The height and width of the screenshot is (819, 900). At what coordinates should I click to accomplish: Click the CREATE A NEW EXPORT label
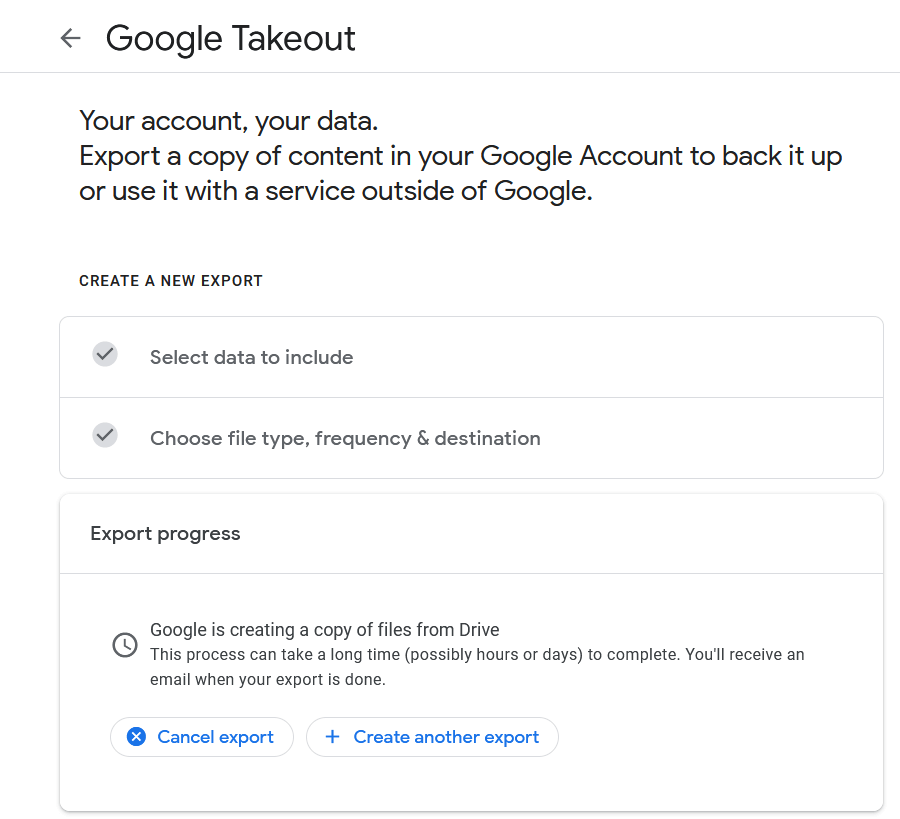[171, 281]
